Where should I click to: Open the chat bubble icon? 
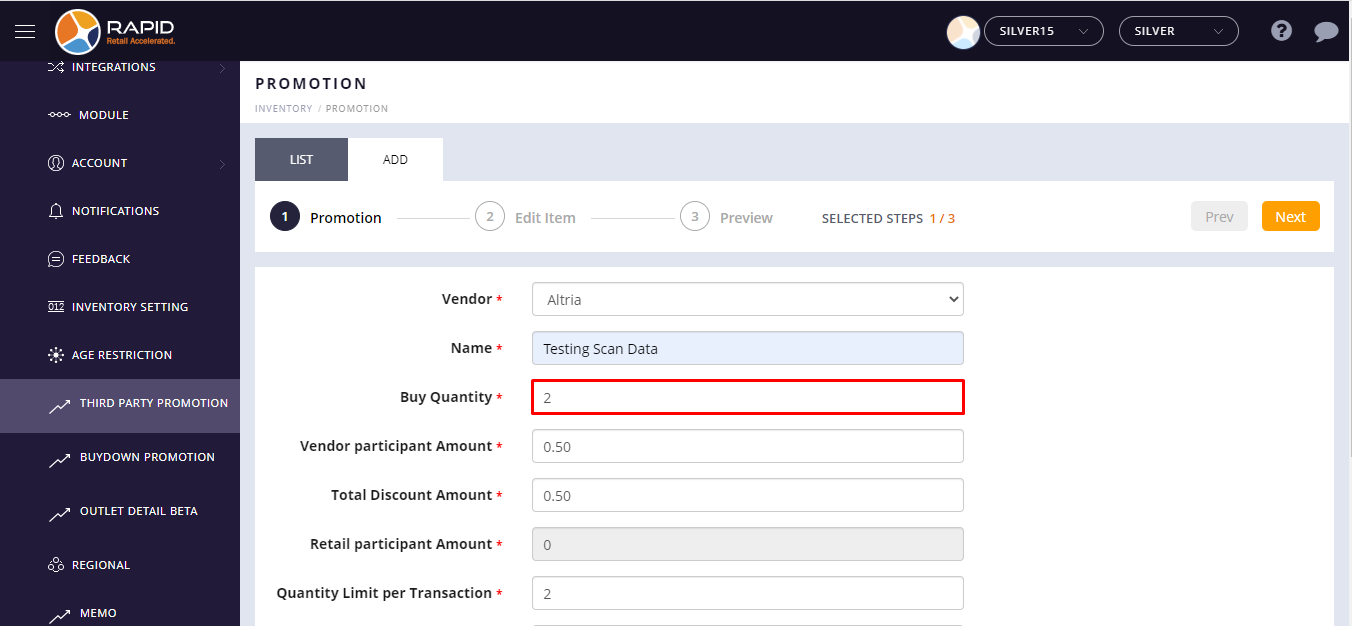[1326, 32]
